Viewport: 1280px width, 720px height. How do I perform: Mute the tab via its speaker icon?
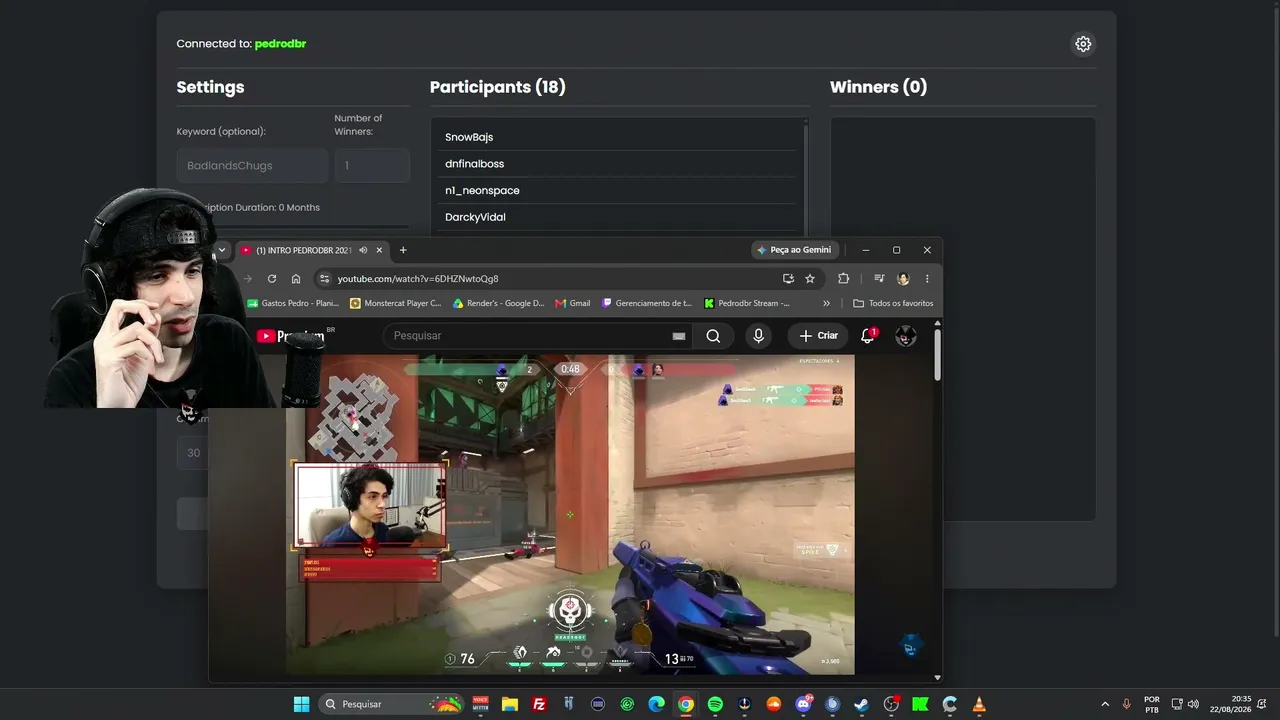pyautogui.click(x=363, y=250)
